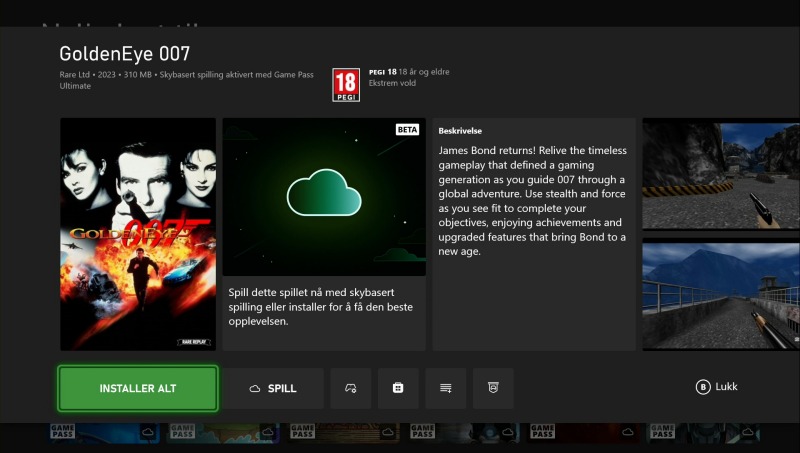Click the B Lukk close prompt
This screenshot has height=453, width=800.
[x=716, y=387]
